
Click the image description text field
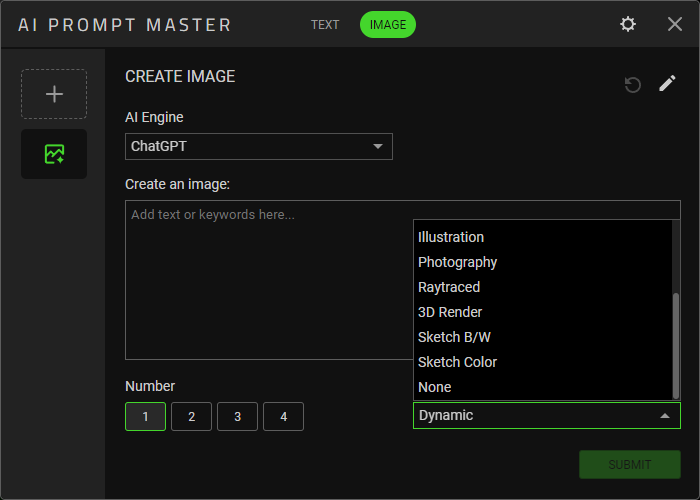pos(268,280)
